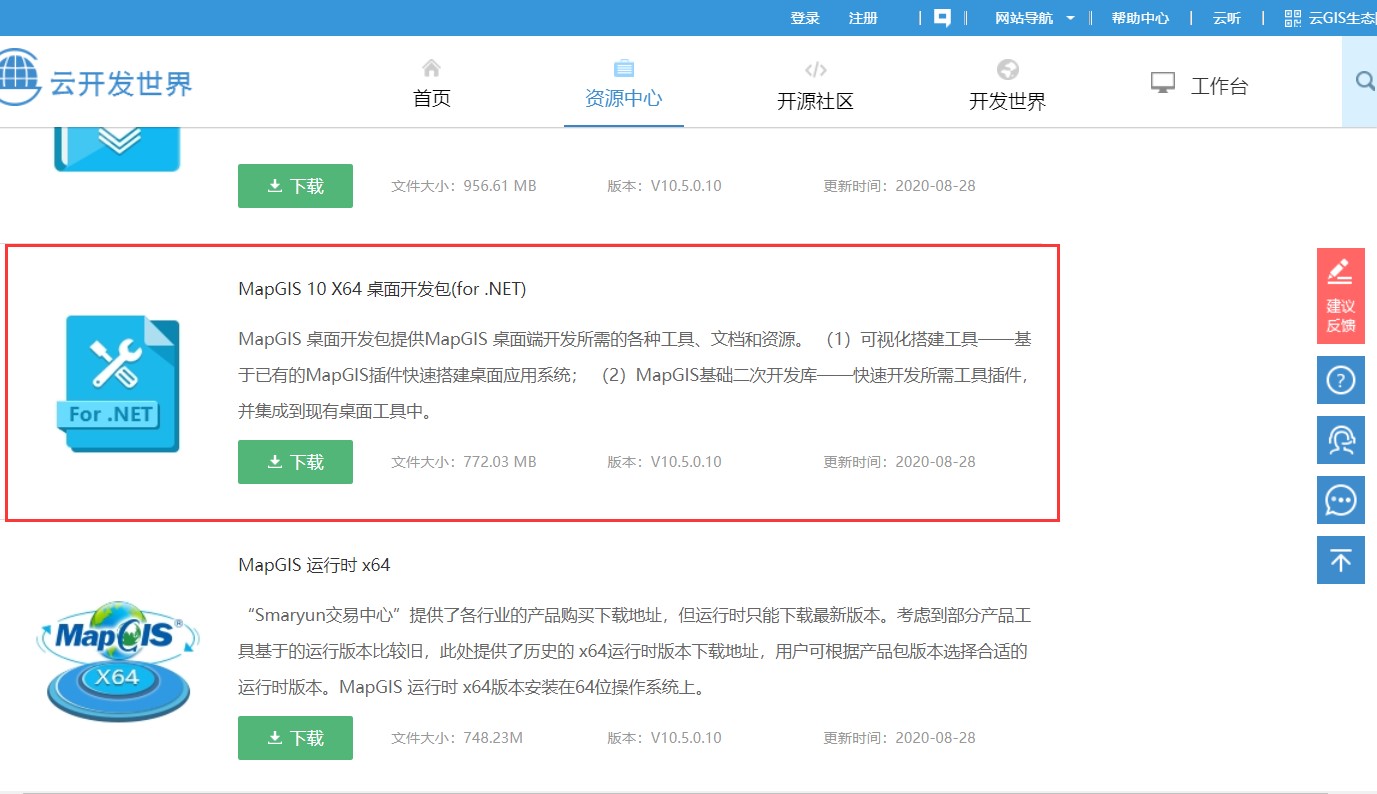The width and height of the screenshot is (1377, 794).
Task: Click the MapGIS X64 runtime logo
Action: pos(118,660)
